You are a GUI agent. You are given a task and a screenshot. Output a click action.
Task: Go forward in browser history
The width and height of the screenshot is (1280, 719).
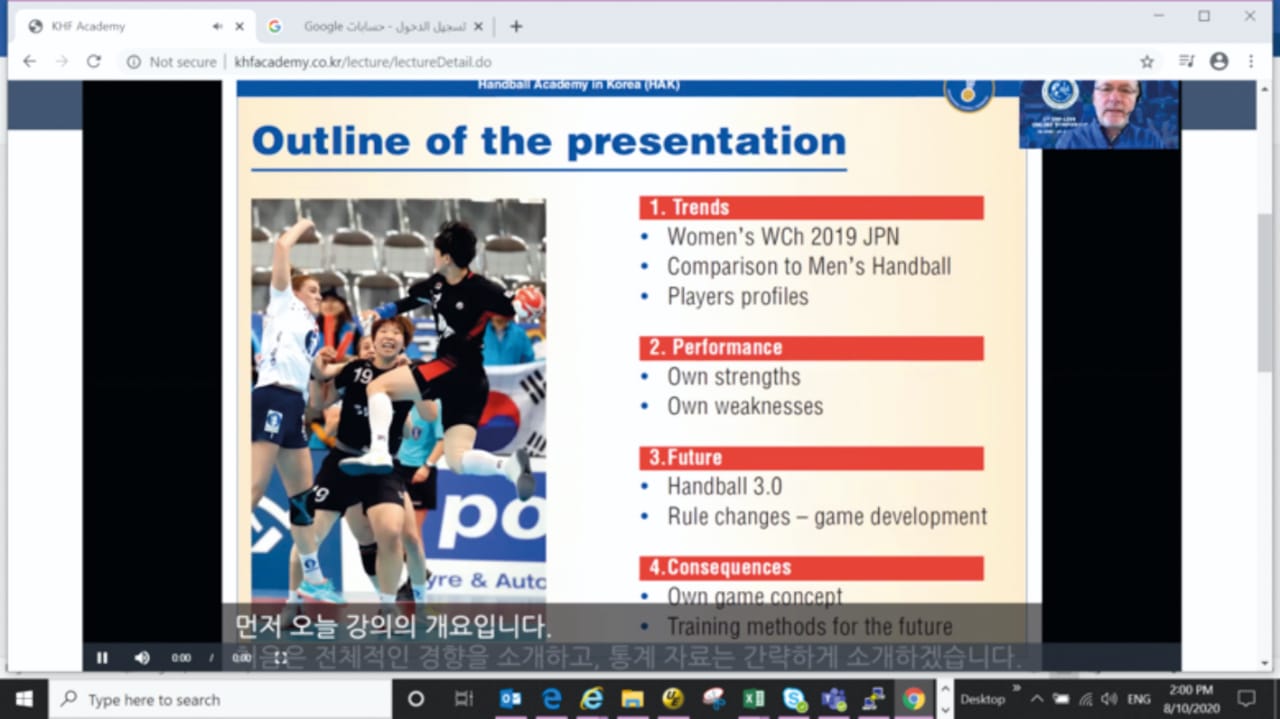[x=62, y=61]
